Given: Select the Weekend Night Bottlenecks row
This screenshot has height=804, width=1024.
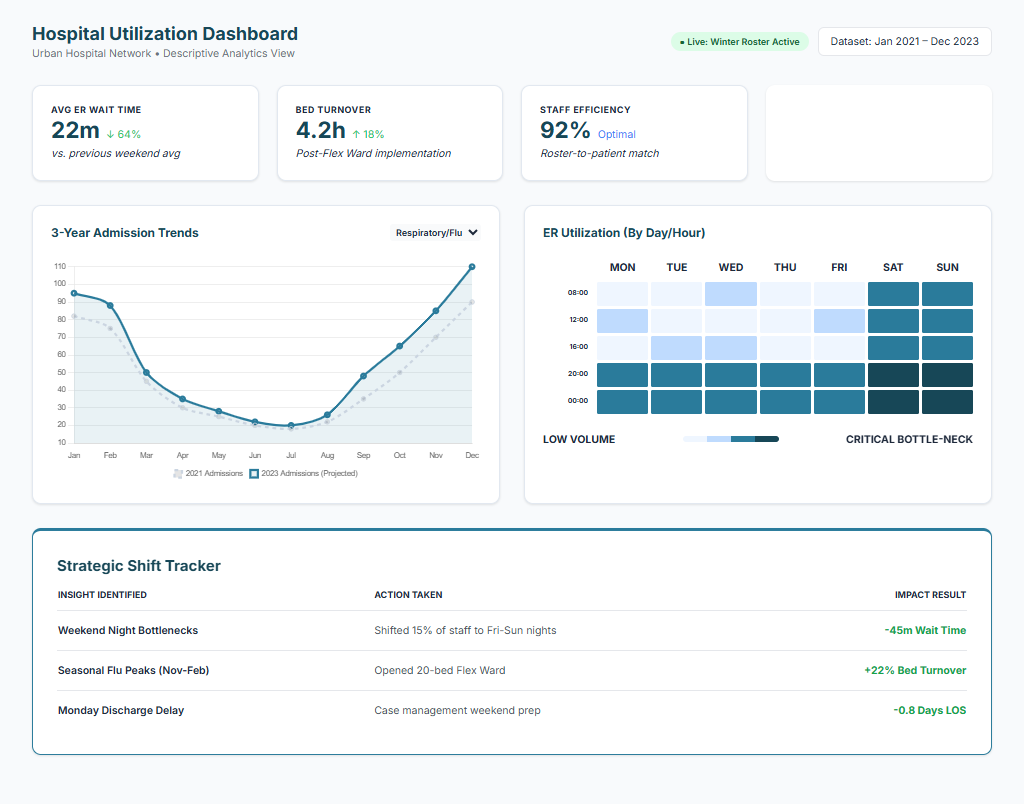Looking at the screenshot, I should pyautogui.click(x=511, y=631).
